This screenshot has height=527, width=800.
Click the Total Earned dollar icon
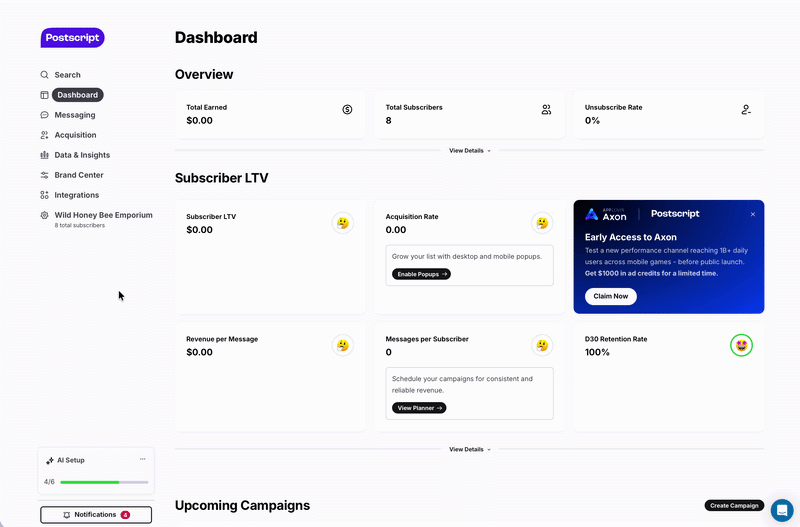point(347,109)
